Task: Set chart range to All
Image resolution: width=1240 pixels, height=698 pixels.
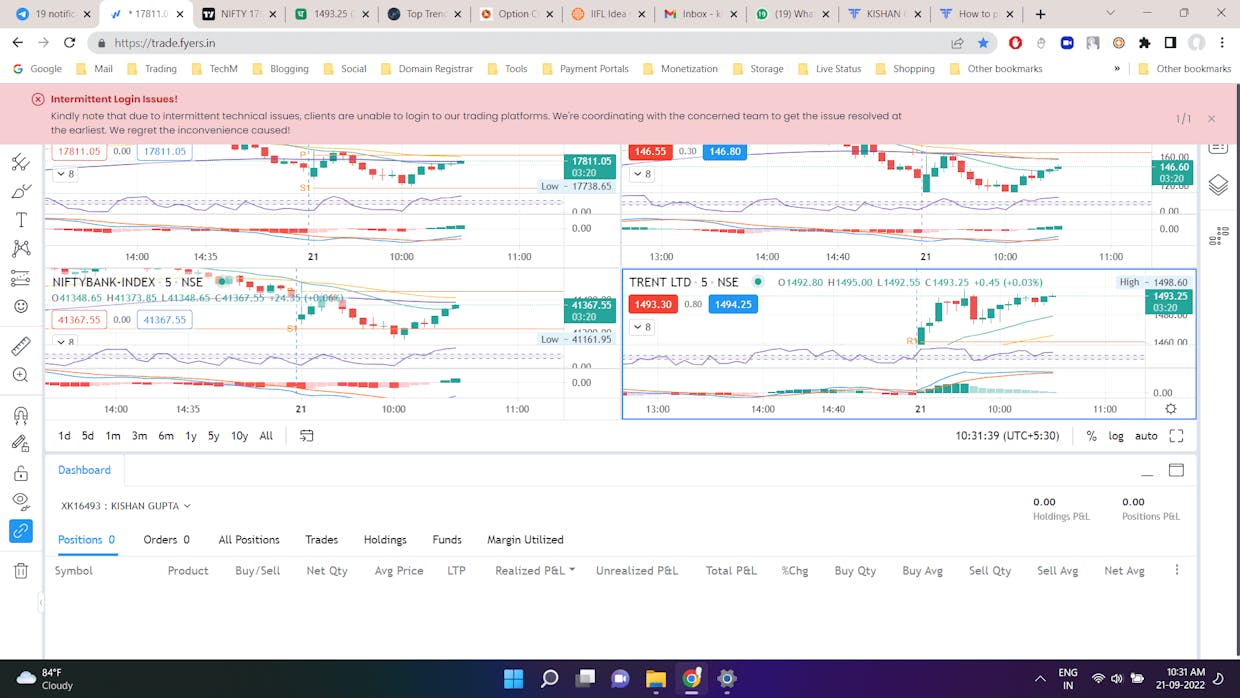Action: tap(266, 436)
